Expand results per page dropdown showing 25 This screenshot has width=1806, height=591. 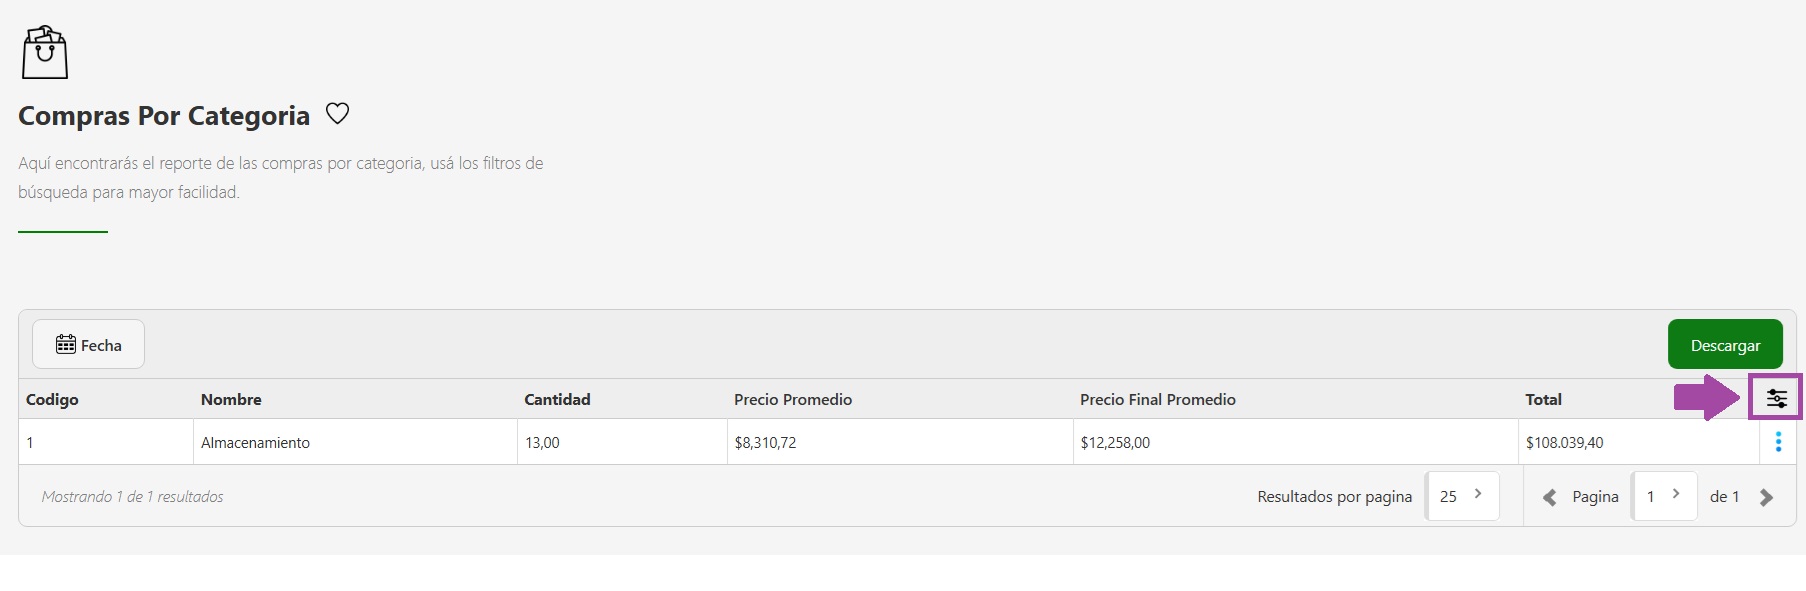1462,496
